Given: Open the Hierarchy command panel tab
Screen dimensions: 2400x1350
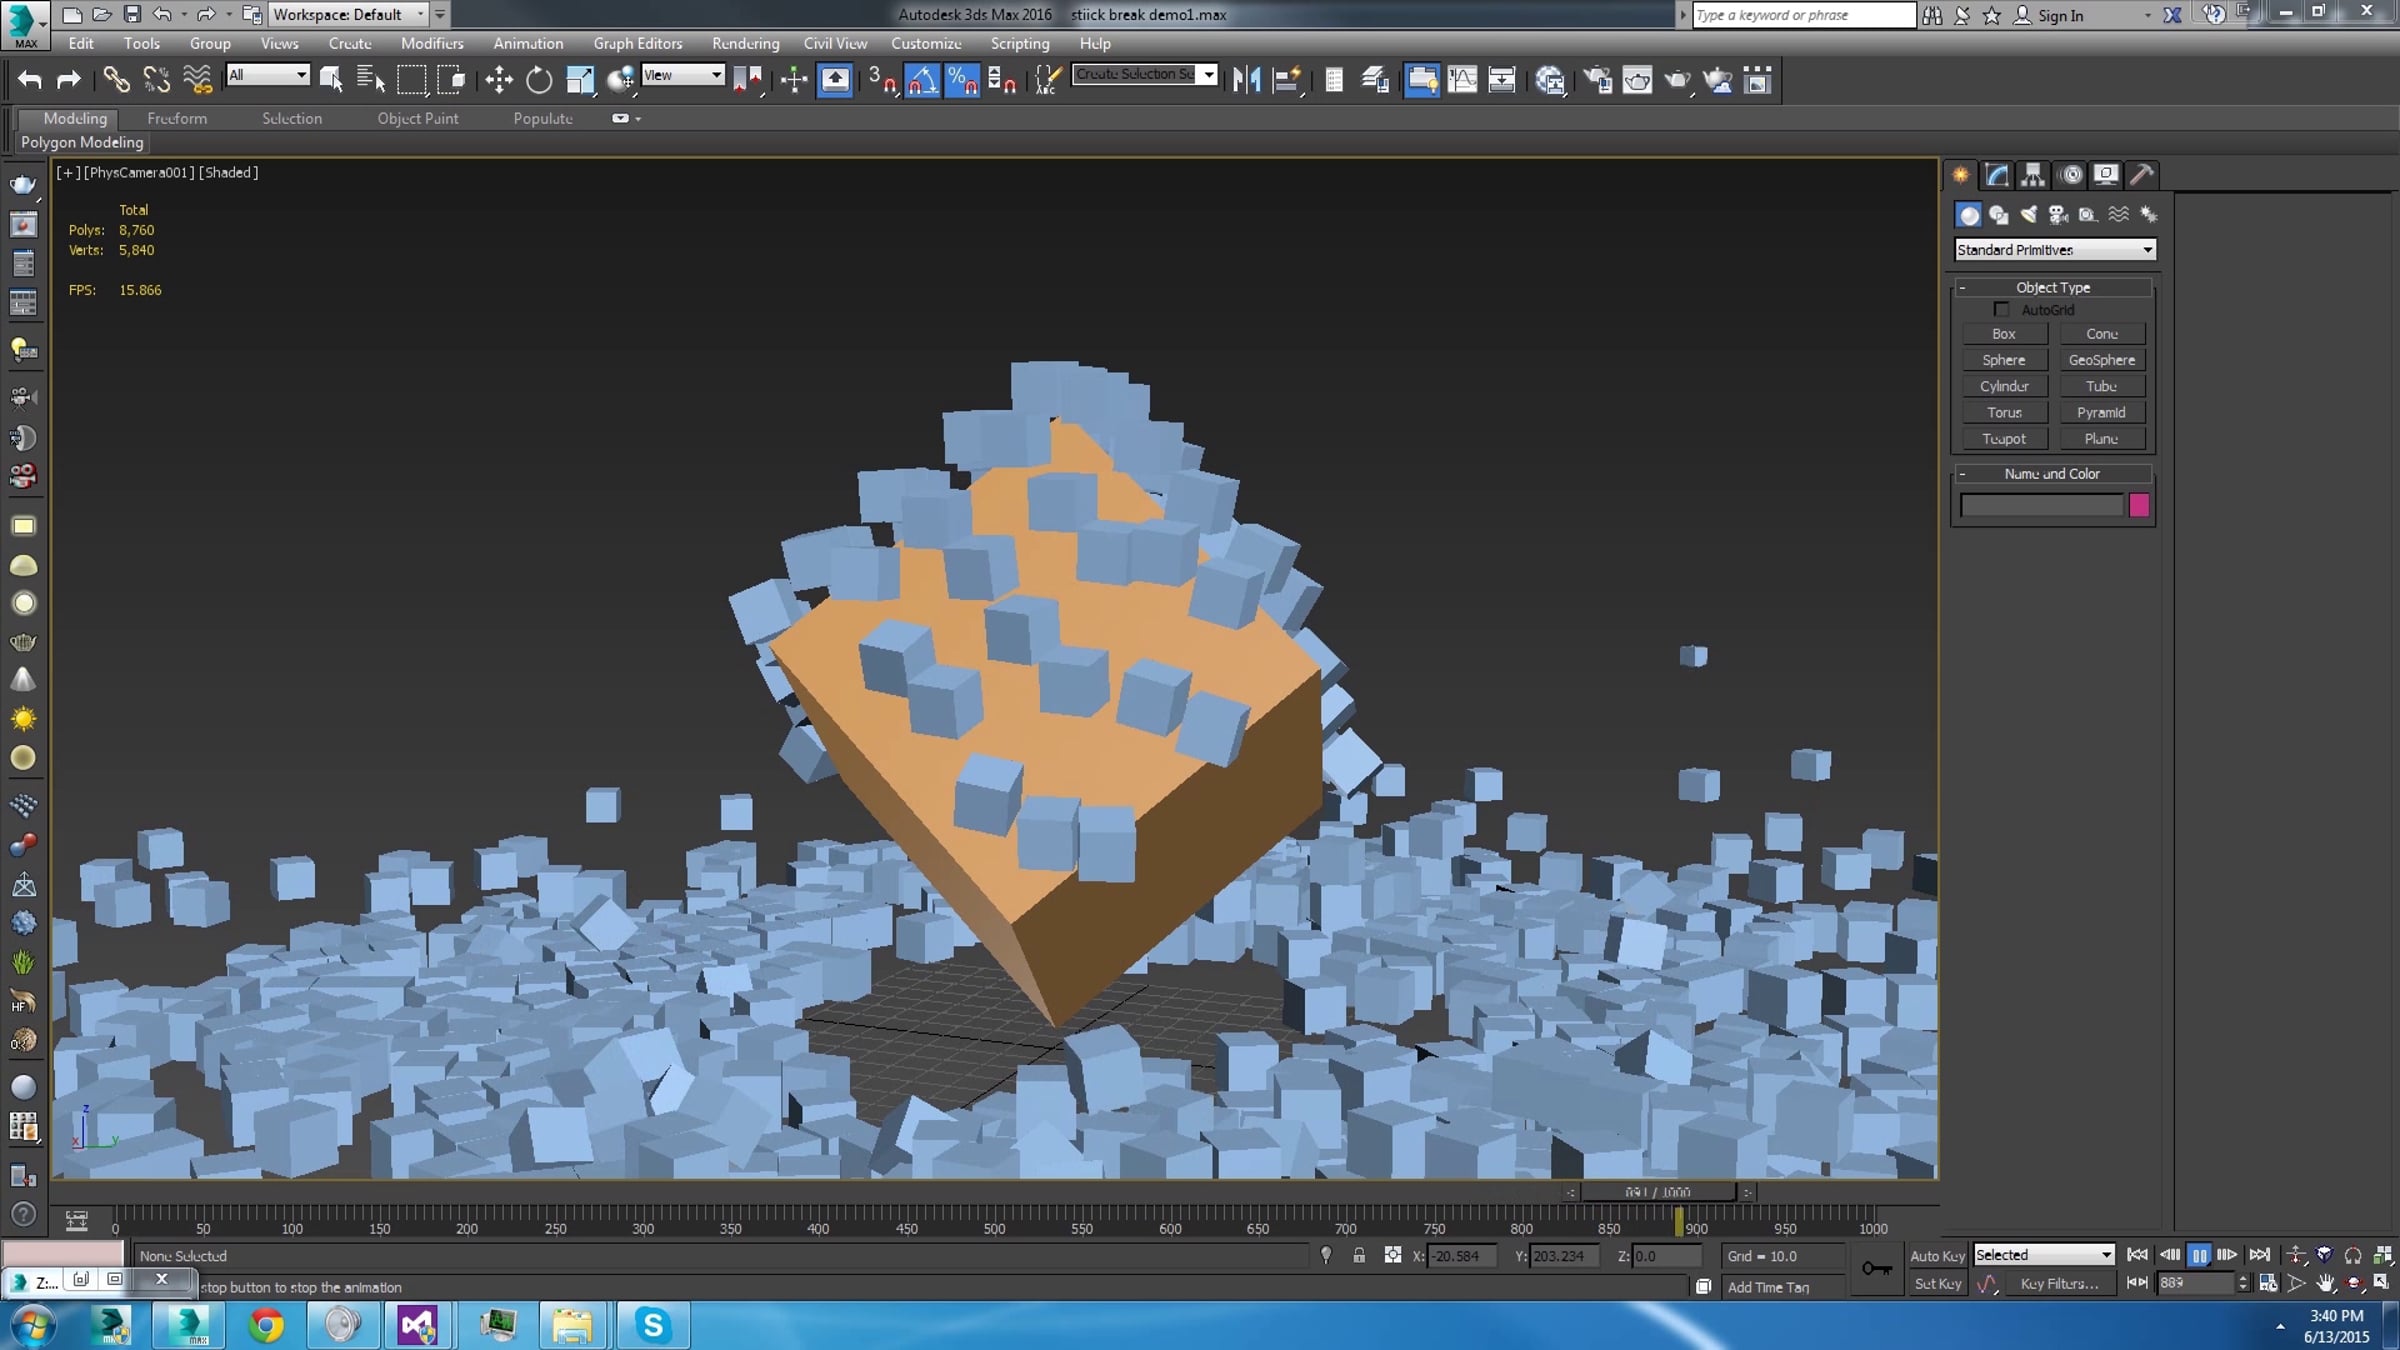Looking at the screenshot, I should coord(2033,175).
